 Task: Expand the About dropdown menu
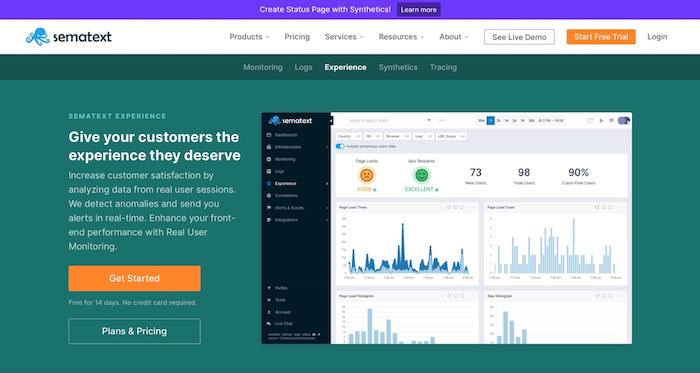[x=454, y=37]
